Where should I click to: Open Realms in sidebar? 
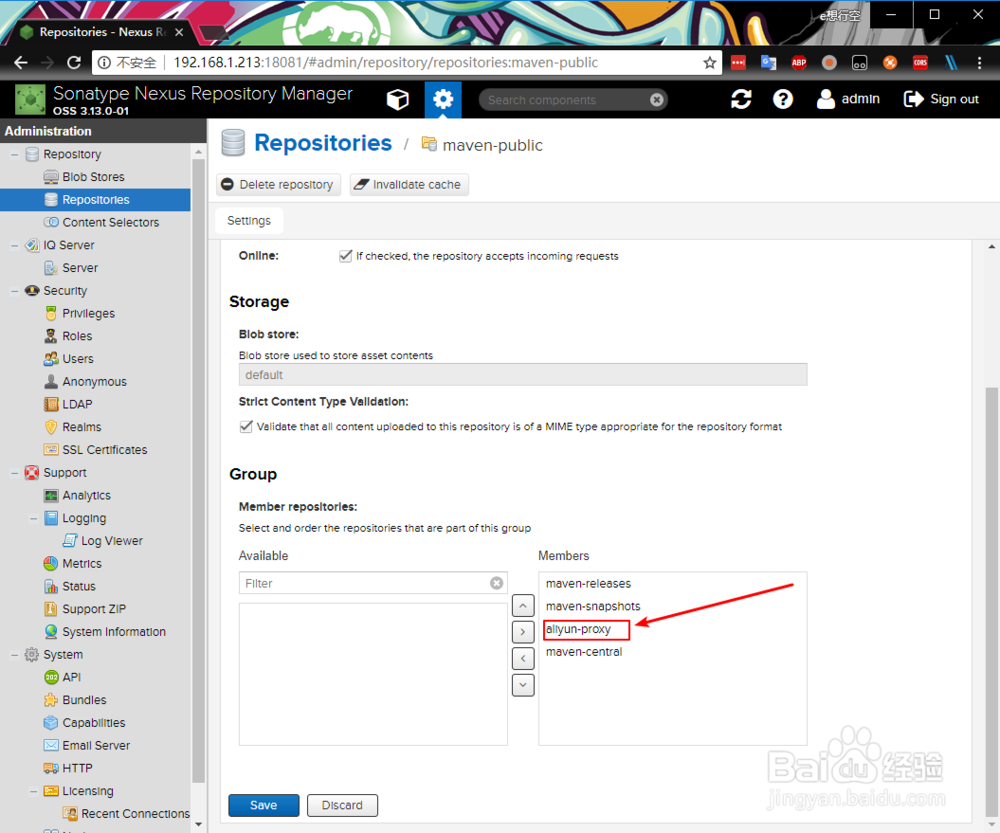pos(82,427)
